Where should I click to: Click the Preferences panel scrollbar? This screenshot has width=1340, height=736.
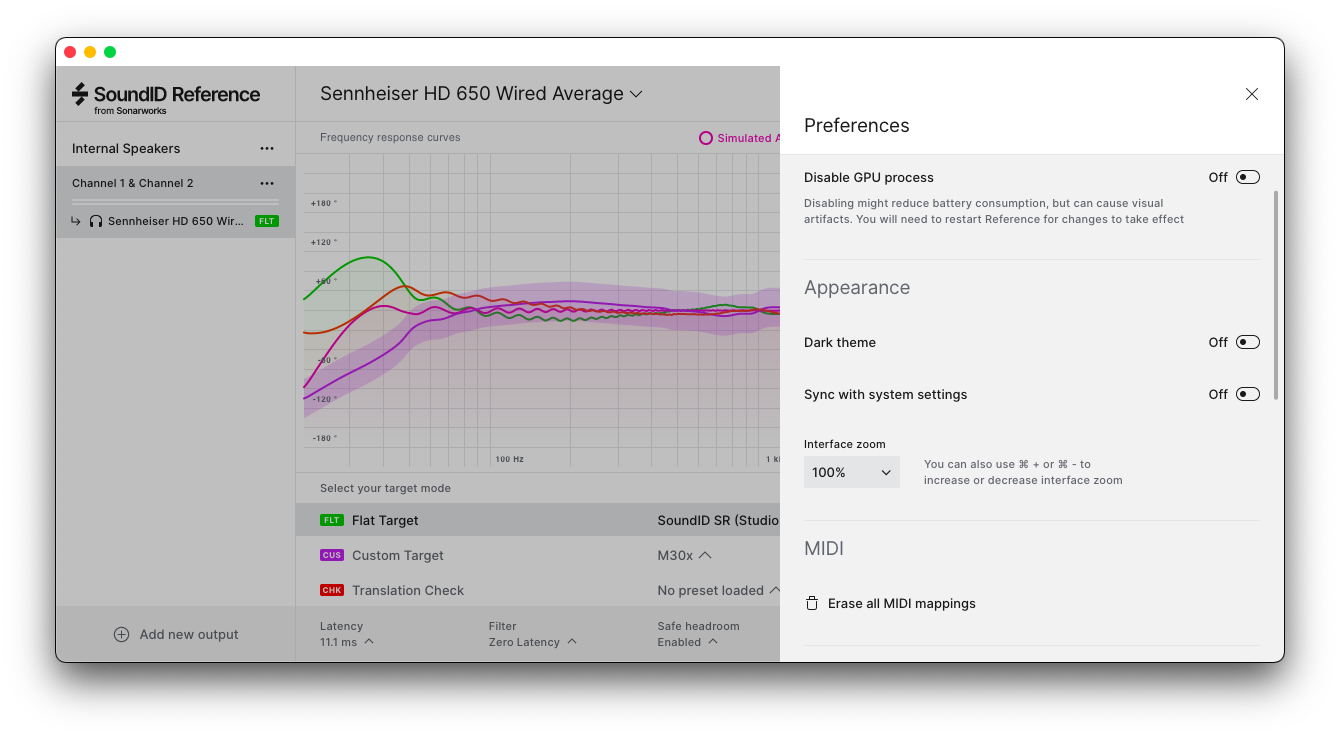point(1275,295)
